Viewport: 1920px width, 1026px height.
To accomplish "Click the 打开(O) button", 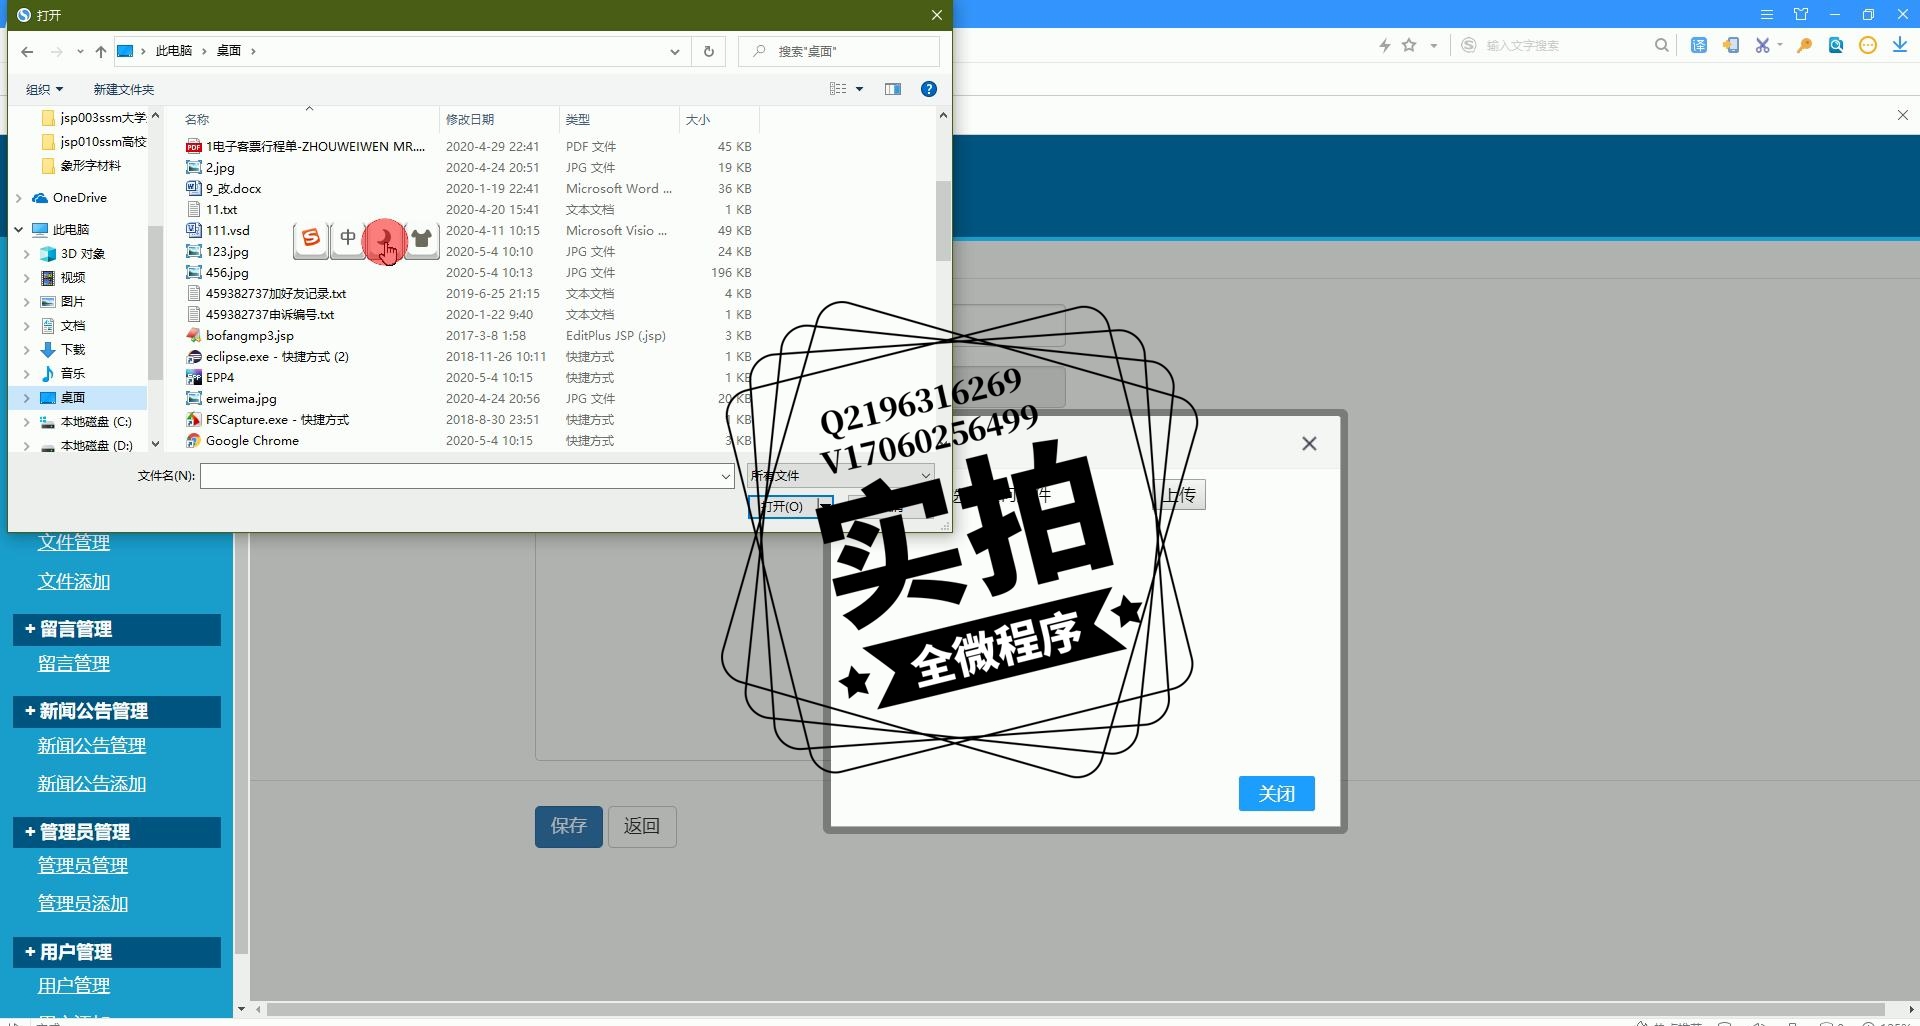I will (x=783, y=507).
